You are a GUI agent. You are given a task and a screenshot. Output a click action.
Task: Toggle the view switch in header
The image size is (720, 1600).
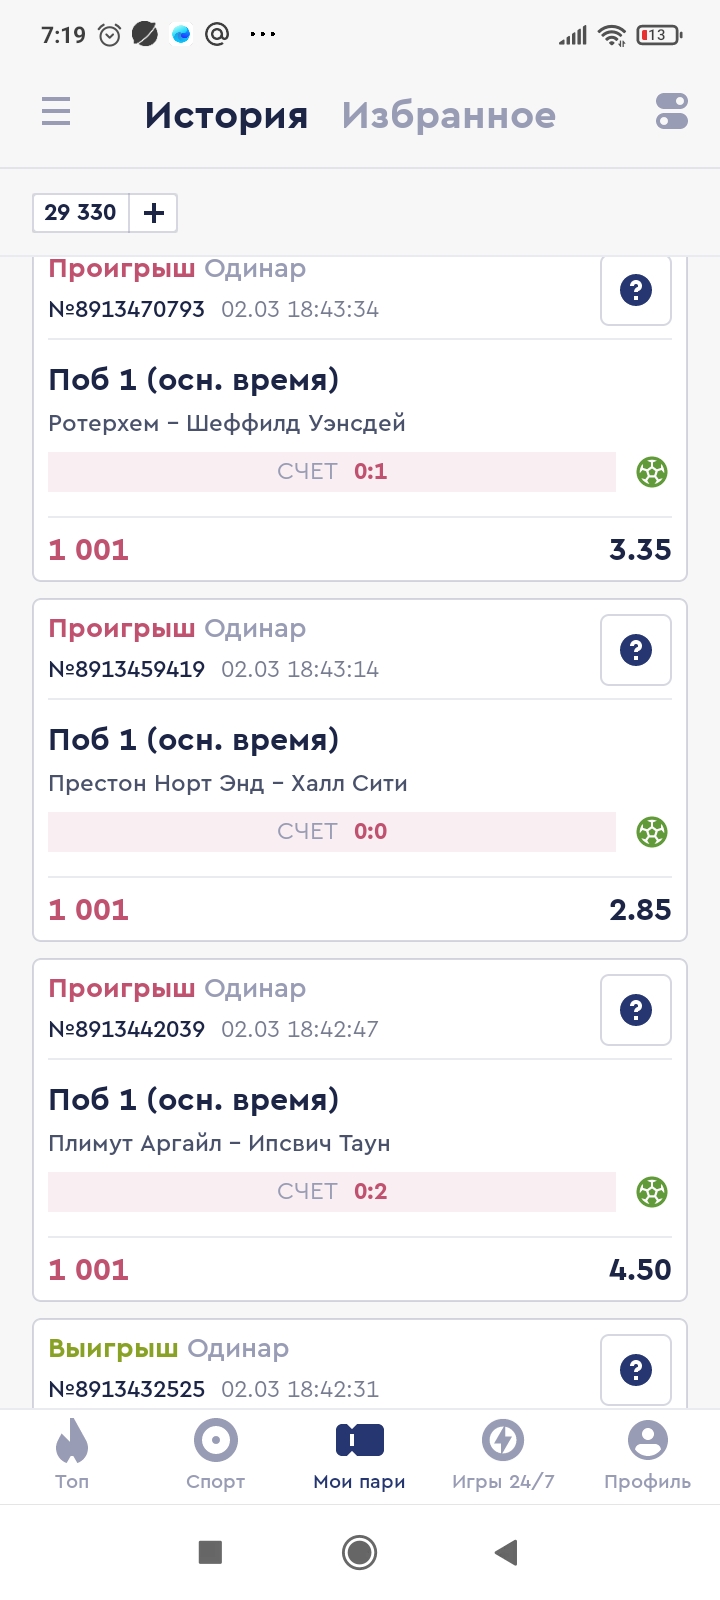(672, 112)
